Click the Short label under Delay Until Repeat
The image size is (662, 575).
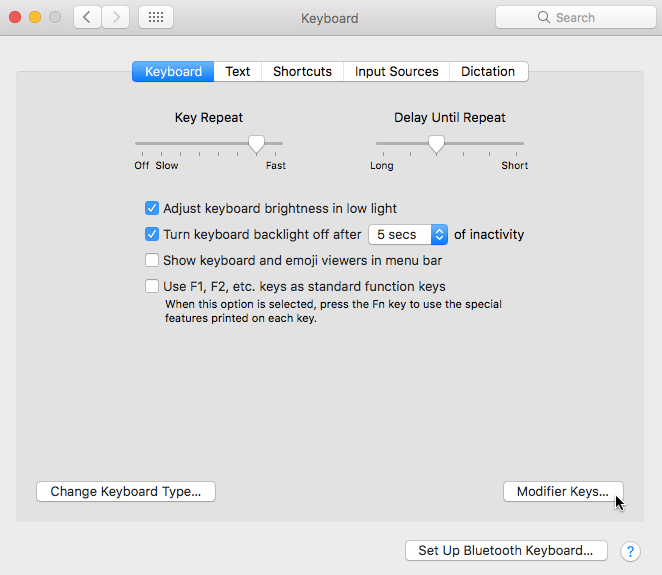515,165
